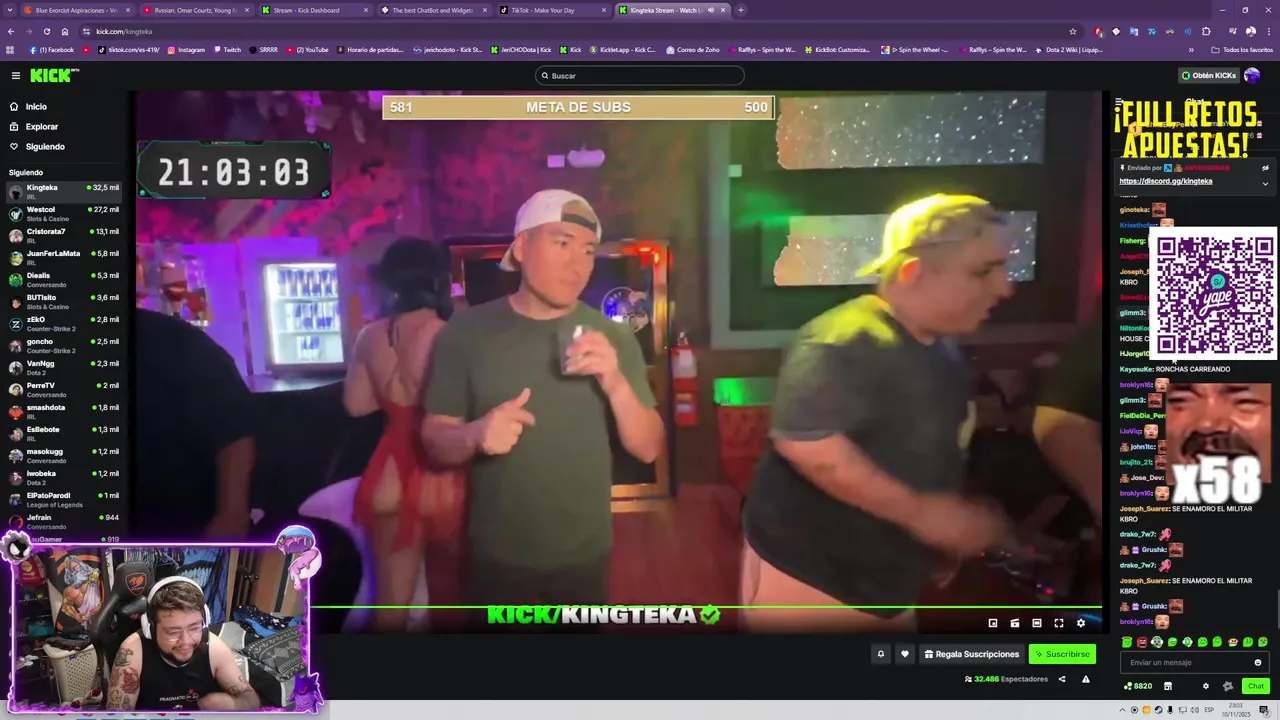1280x720 pixels.
Task: Open emote picker in message box
Action: tap(1258, 662)
